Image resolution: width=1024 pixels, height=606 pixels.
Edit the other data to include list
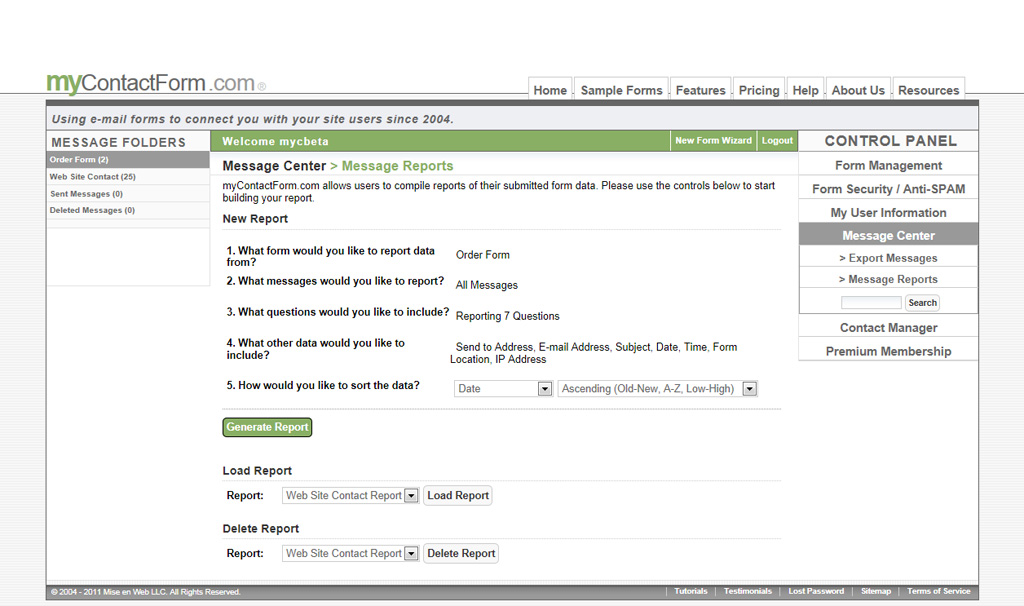pos(594,353)
